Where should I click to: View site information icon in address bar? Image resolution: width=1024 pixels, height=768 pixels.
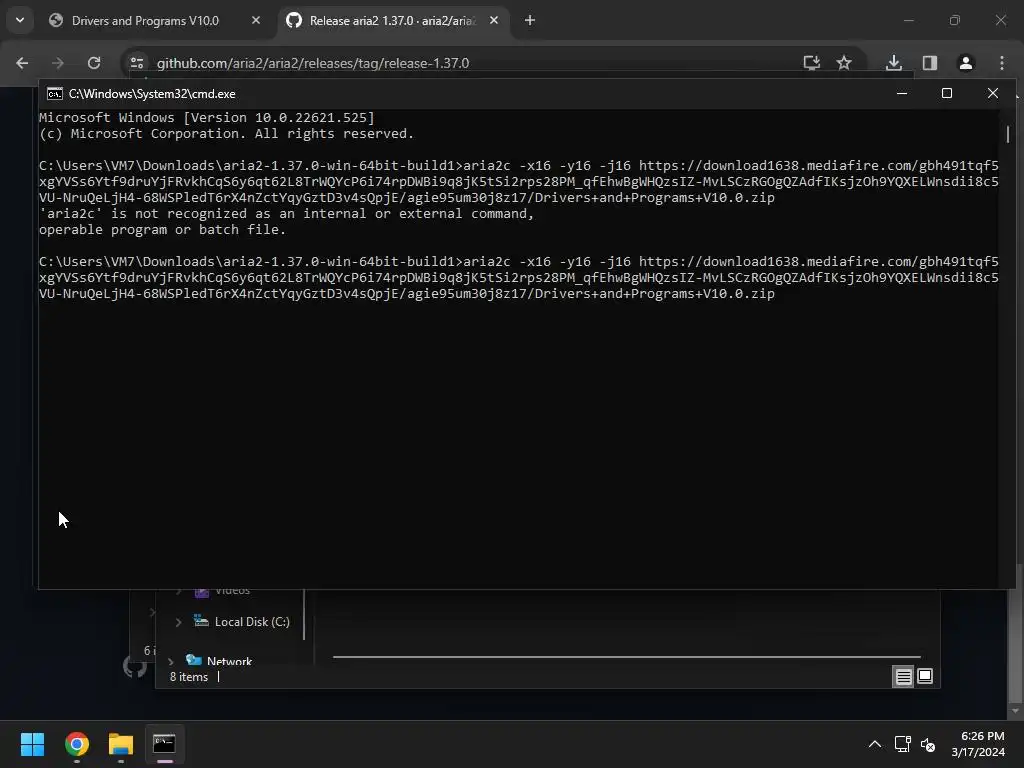(137, 63)
